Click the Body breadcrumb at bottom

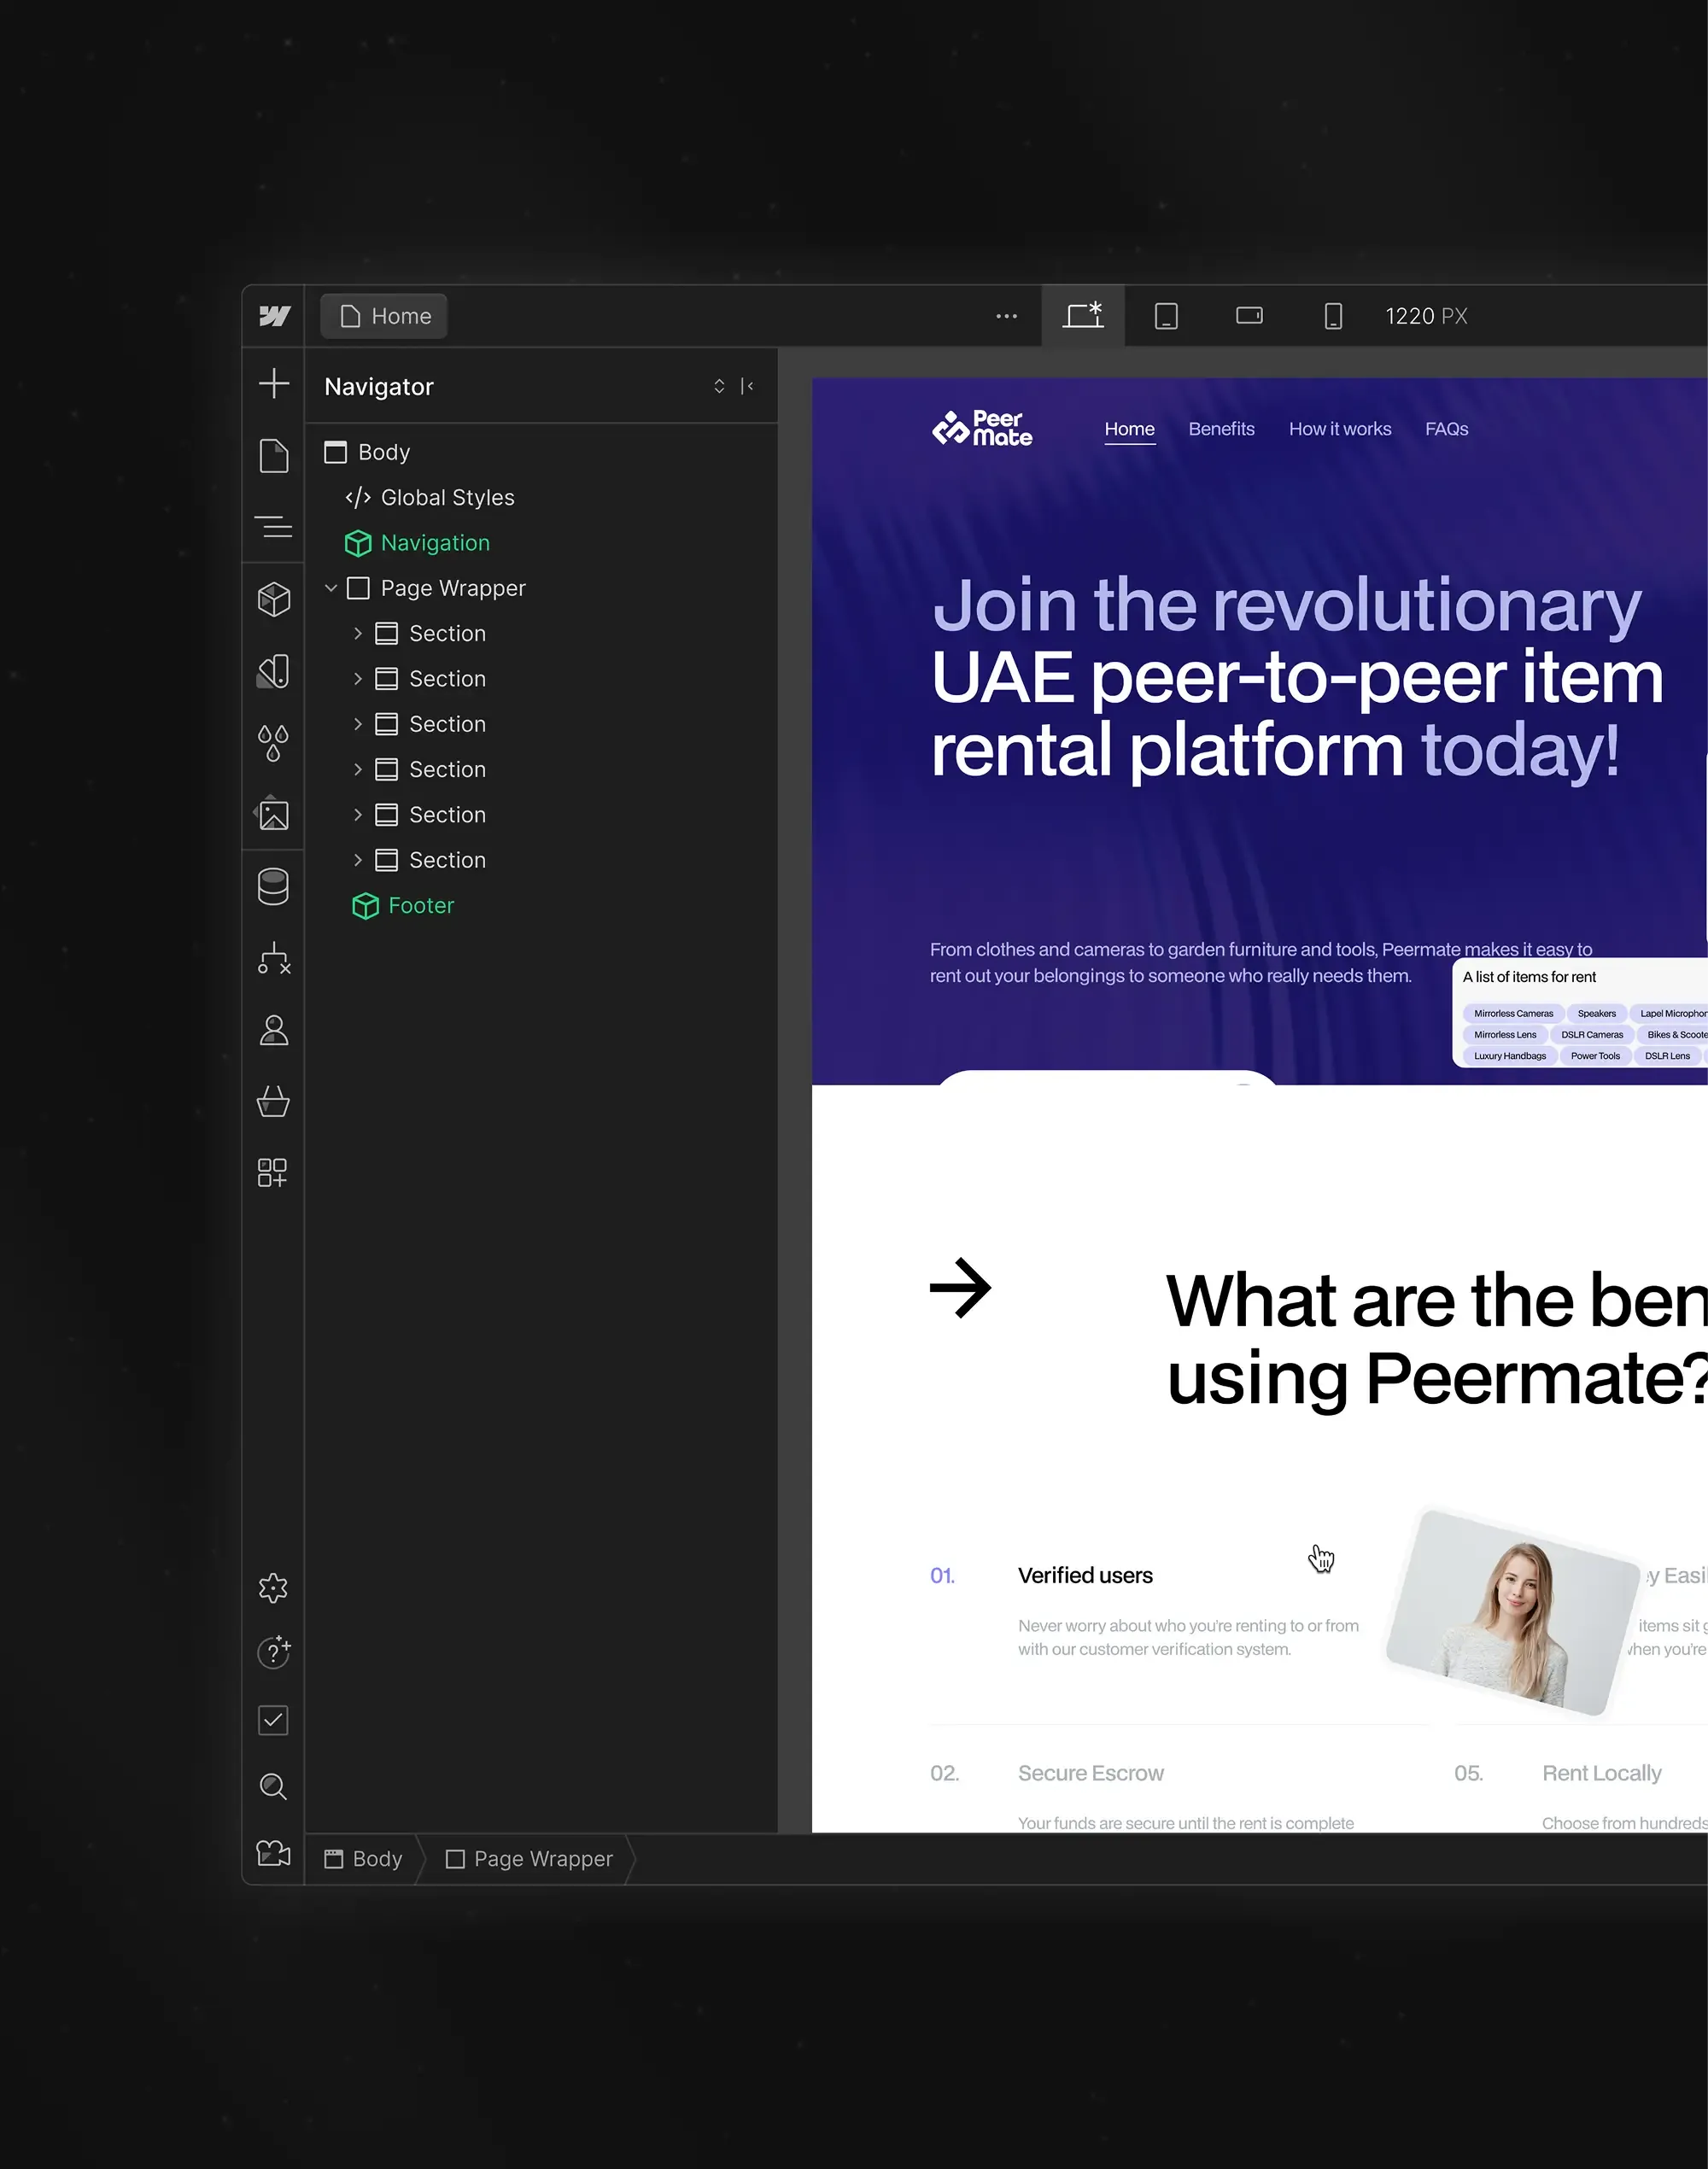point(364,1859)
